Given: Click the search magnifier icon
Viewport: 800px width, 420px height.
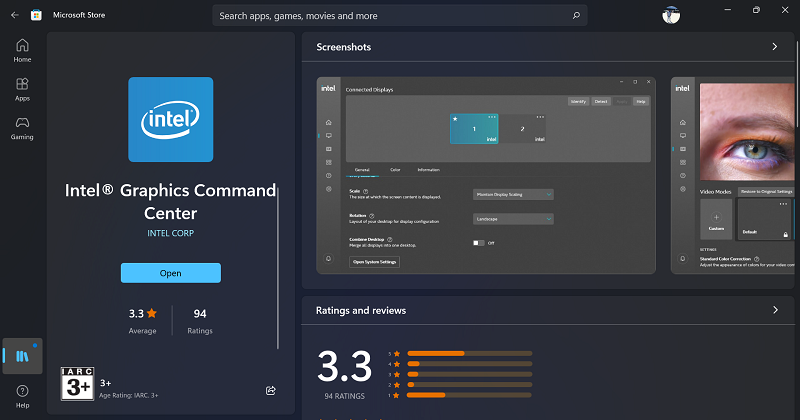Looking at the screenshot, I should click(576, 15).
